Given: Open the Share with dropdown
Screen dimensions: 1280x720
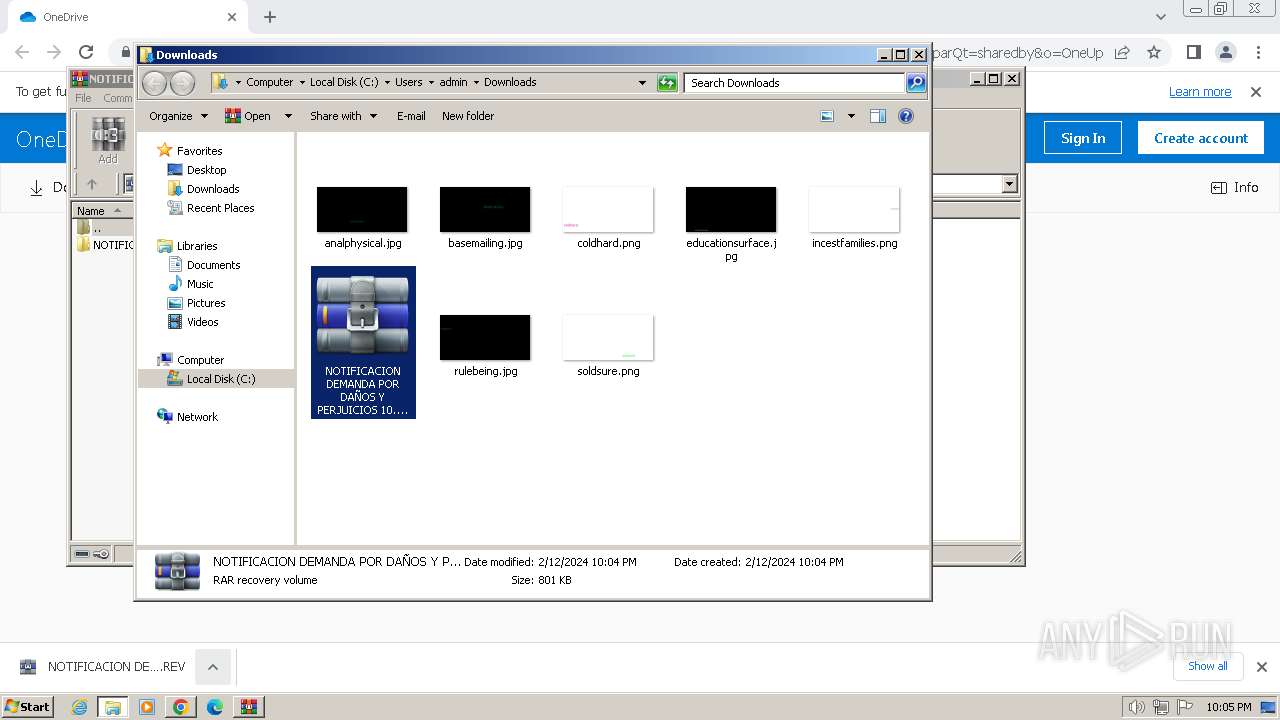Looking at the screenshot, I should (343, 116).
